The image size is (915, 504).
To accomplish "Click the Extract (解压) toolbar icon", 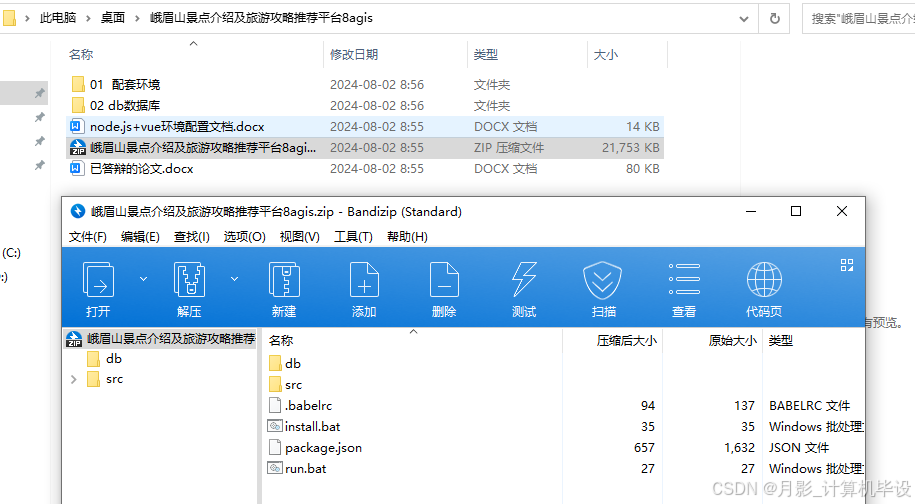I will 189,280.
